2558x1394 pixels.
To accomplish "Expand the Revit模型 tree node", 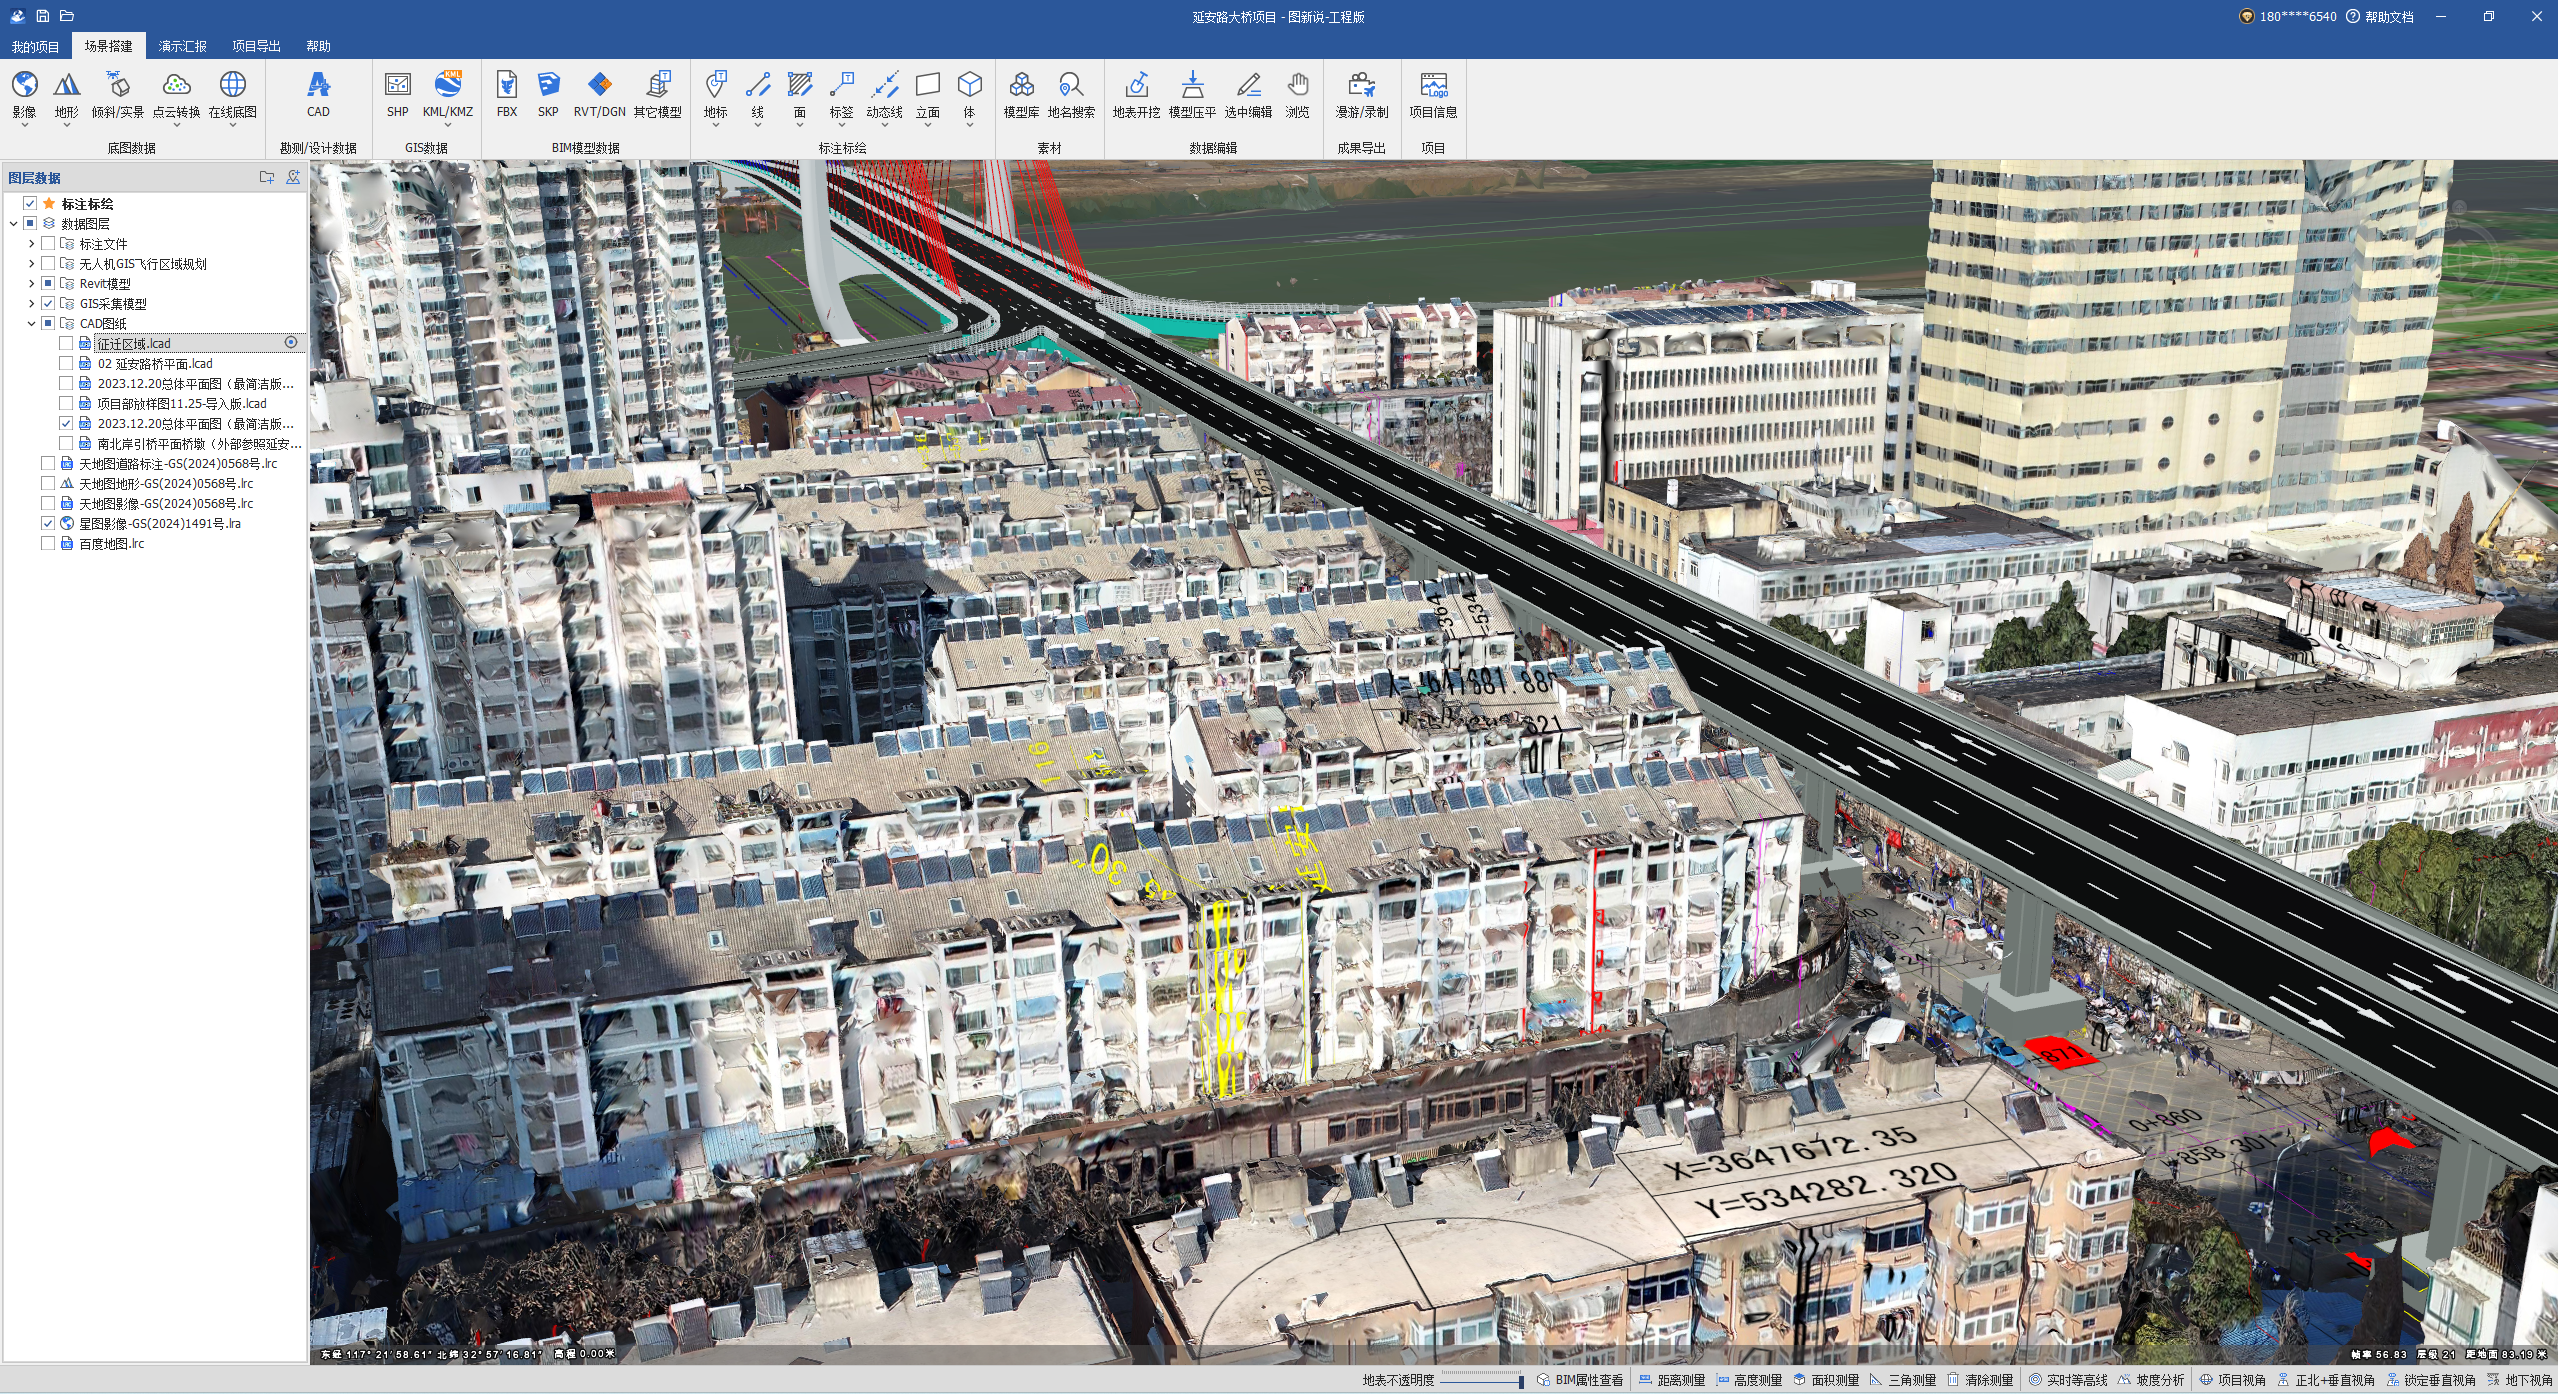I will click(x=31, y=284).
